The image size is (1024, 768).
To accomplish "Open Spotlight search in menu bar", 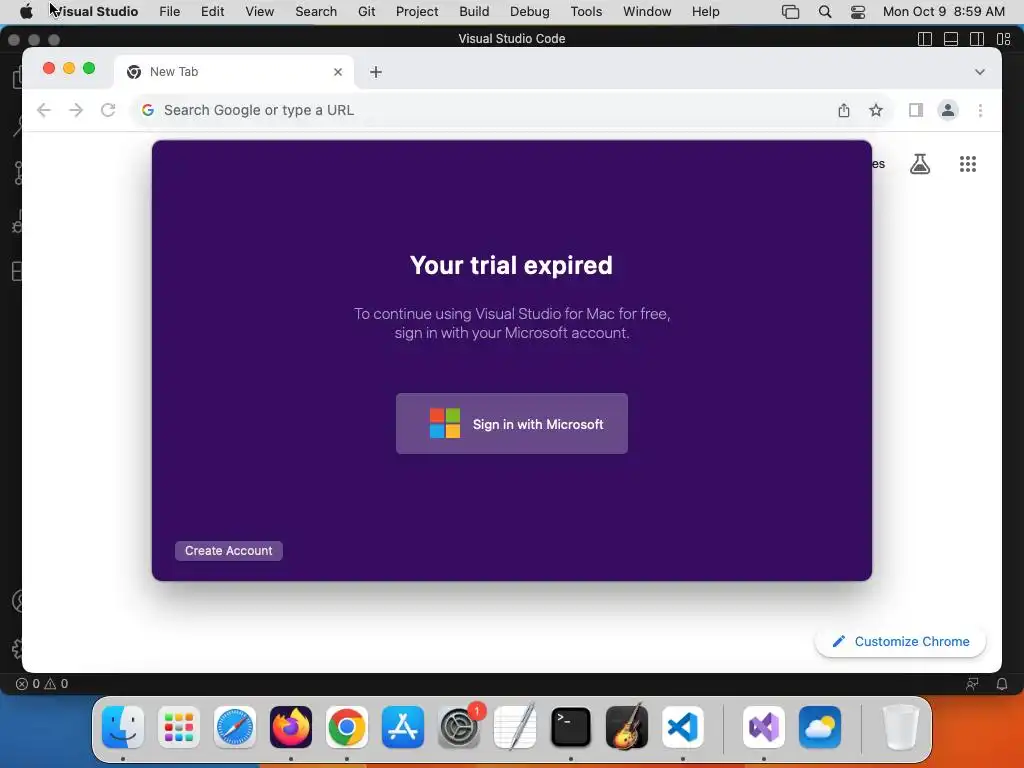I will coord(825,12).
